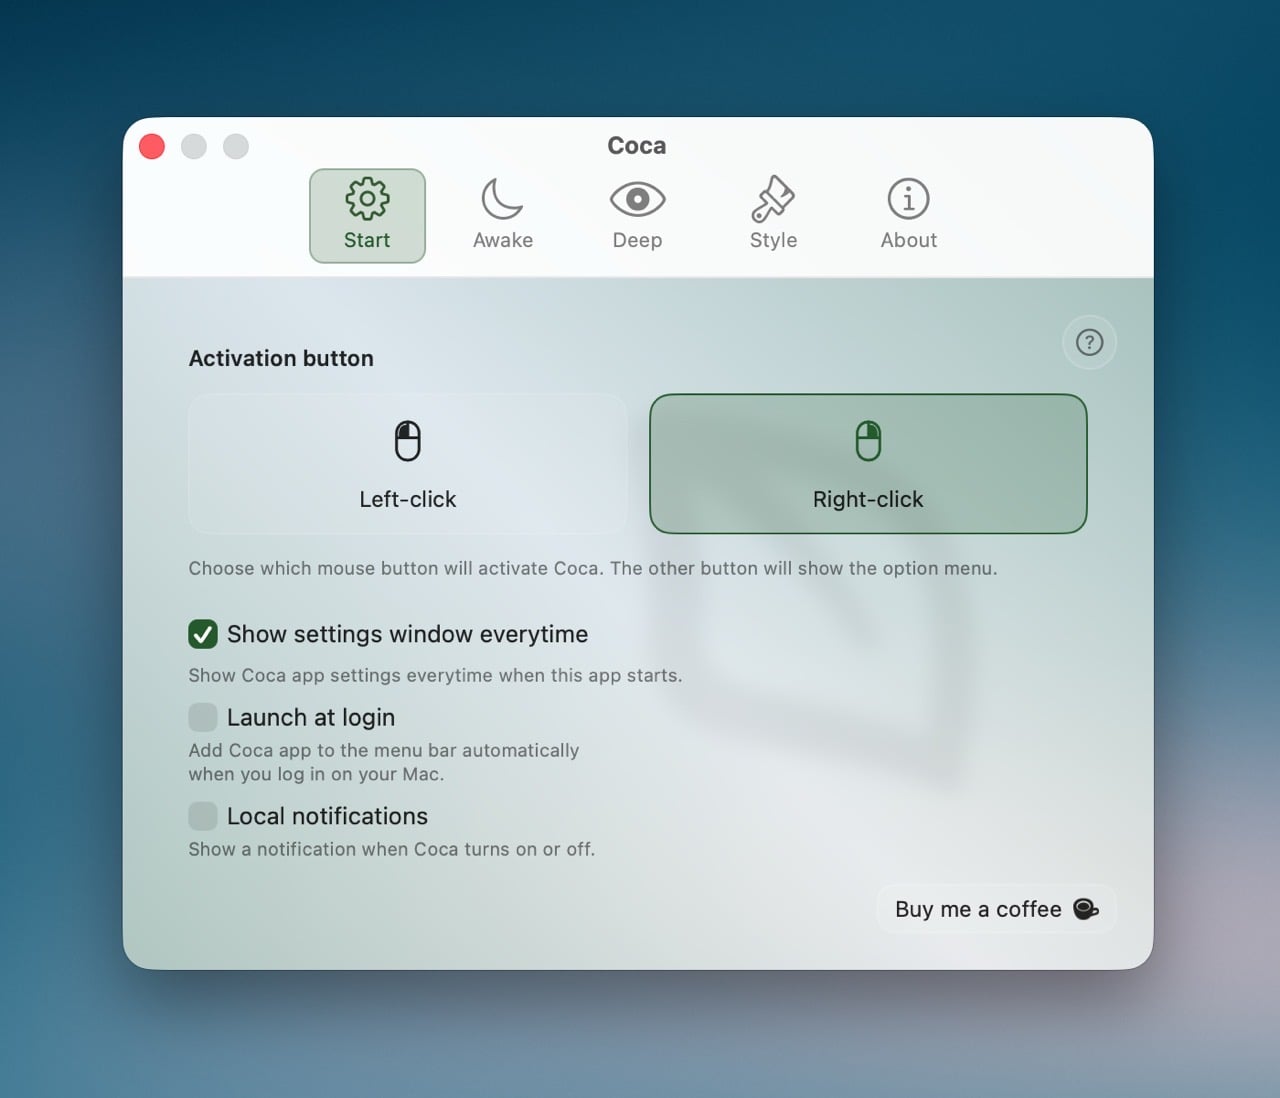Select Left-click as activation button
Image resolution: width=1280 pixels, height=1098 pixels.
[x=408, y=464]
